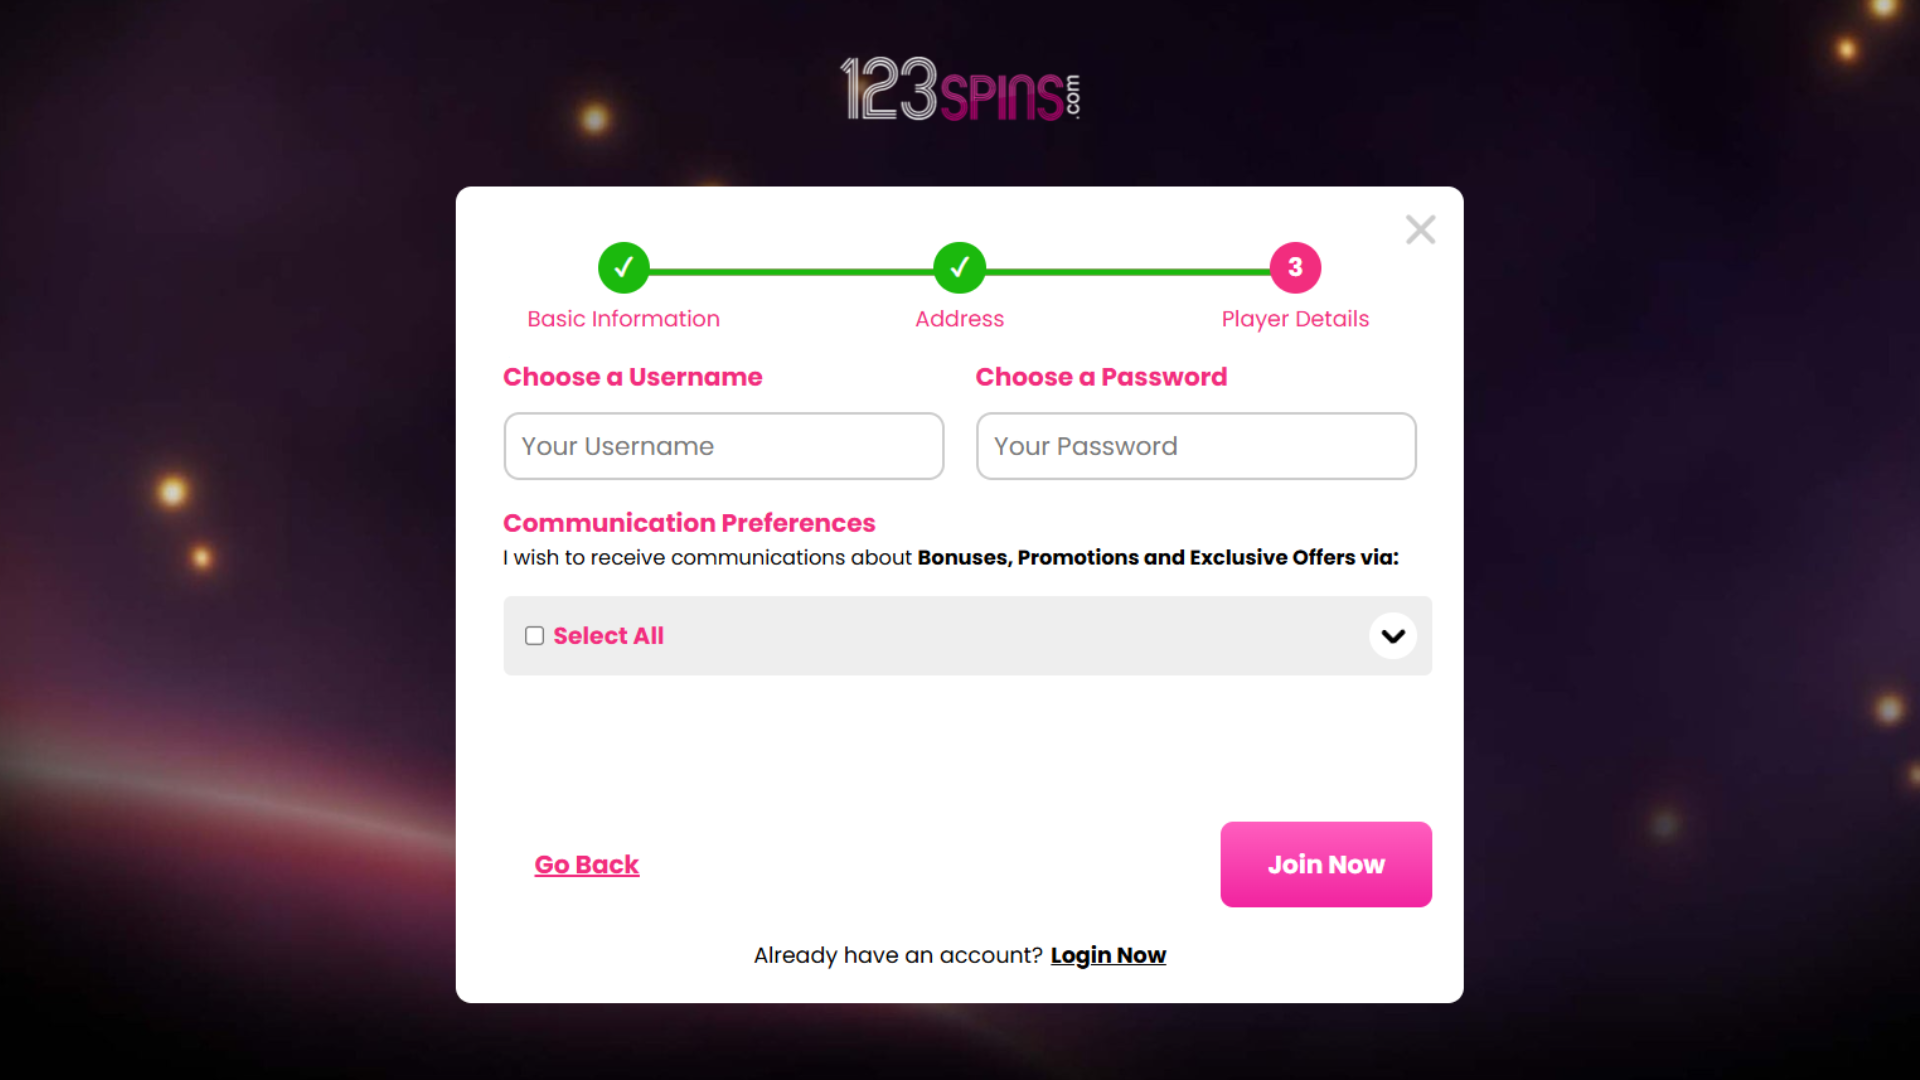1920x1080 pixels.
Task: Click the Communication Preferences heading
Action: coord(689,523)
